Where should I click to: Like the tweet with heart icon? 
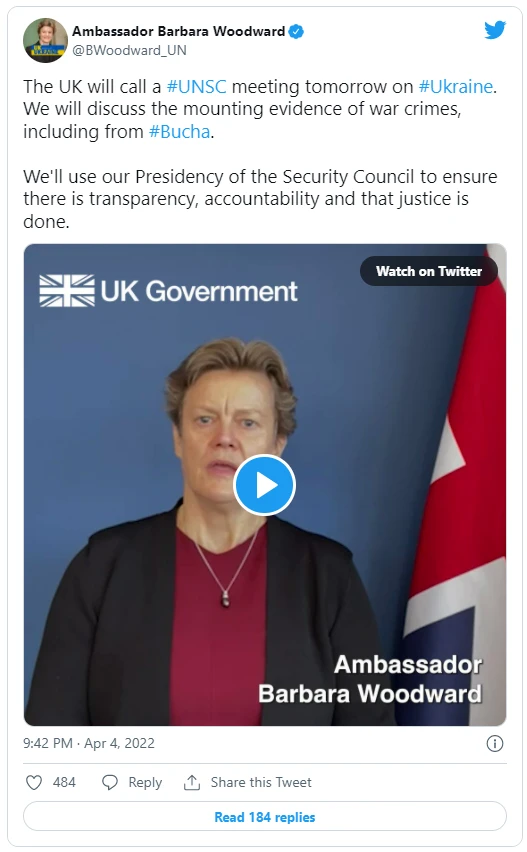[34, 782]
